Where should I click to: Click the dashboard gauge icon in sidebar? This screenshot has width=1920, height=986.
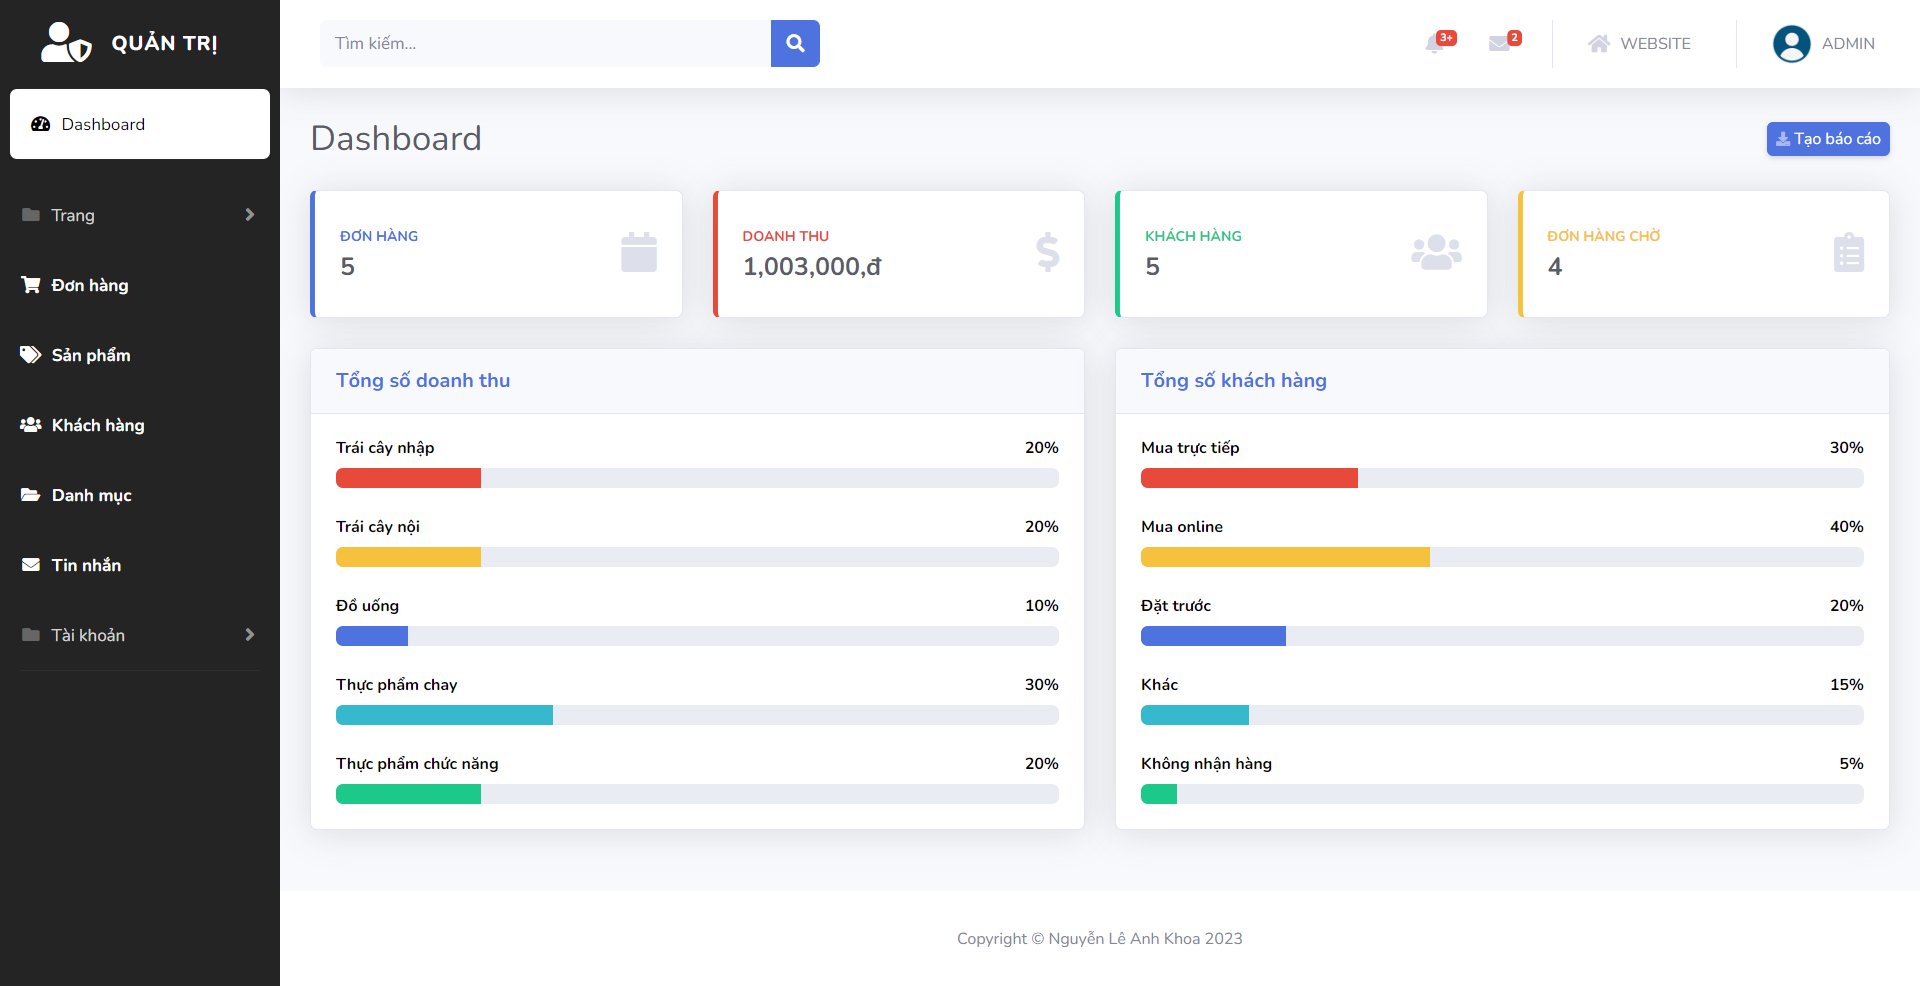[x=41, y=124]
